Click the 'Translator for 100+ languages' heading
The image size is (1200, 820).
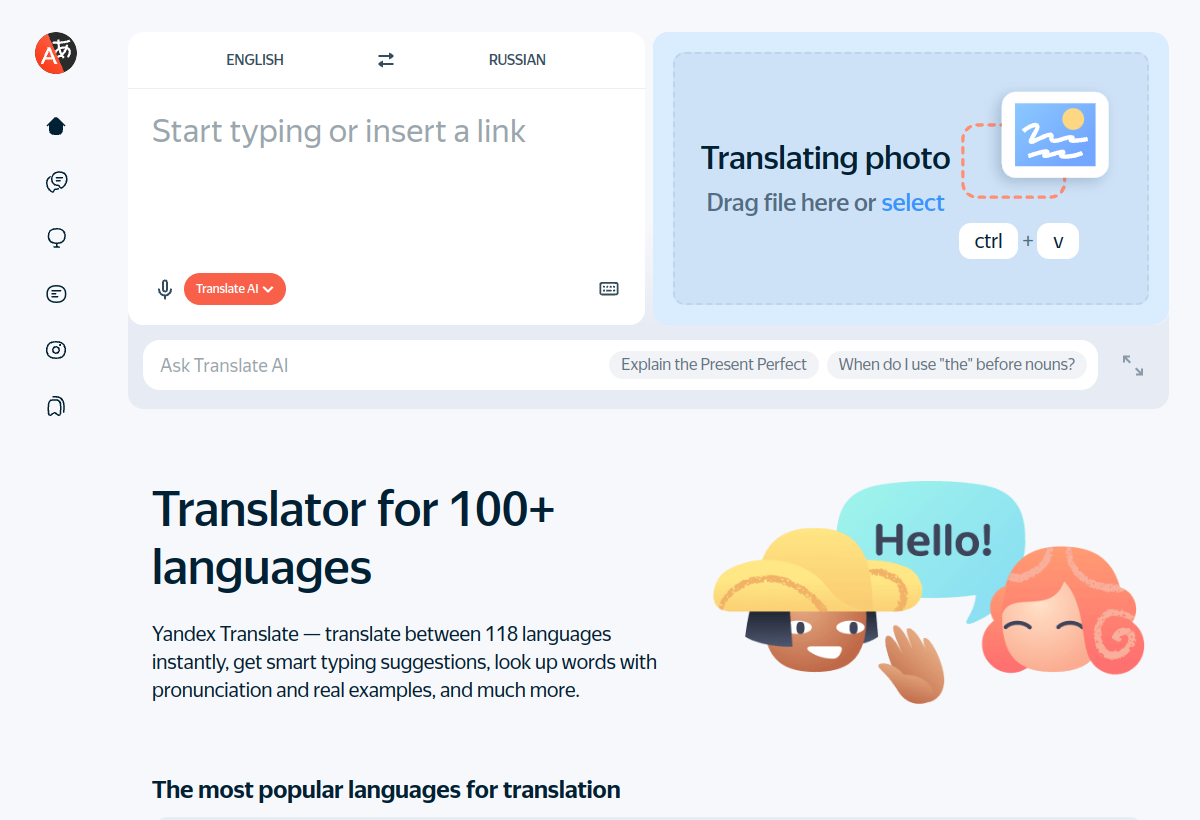point(353,538)
